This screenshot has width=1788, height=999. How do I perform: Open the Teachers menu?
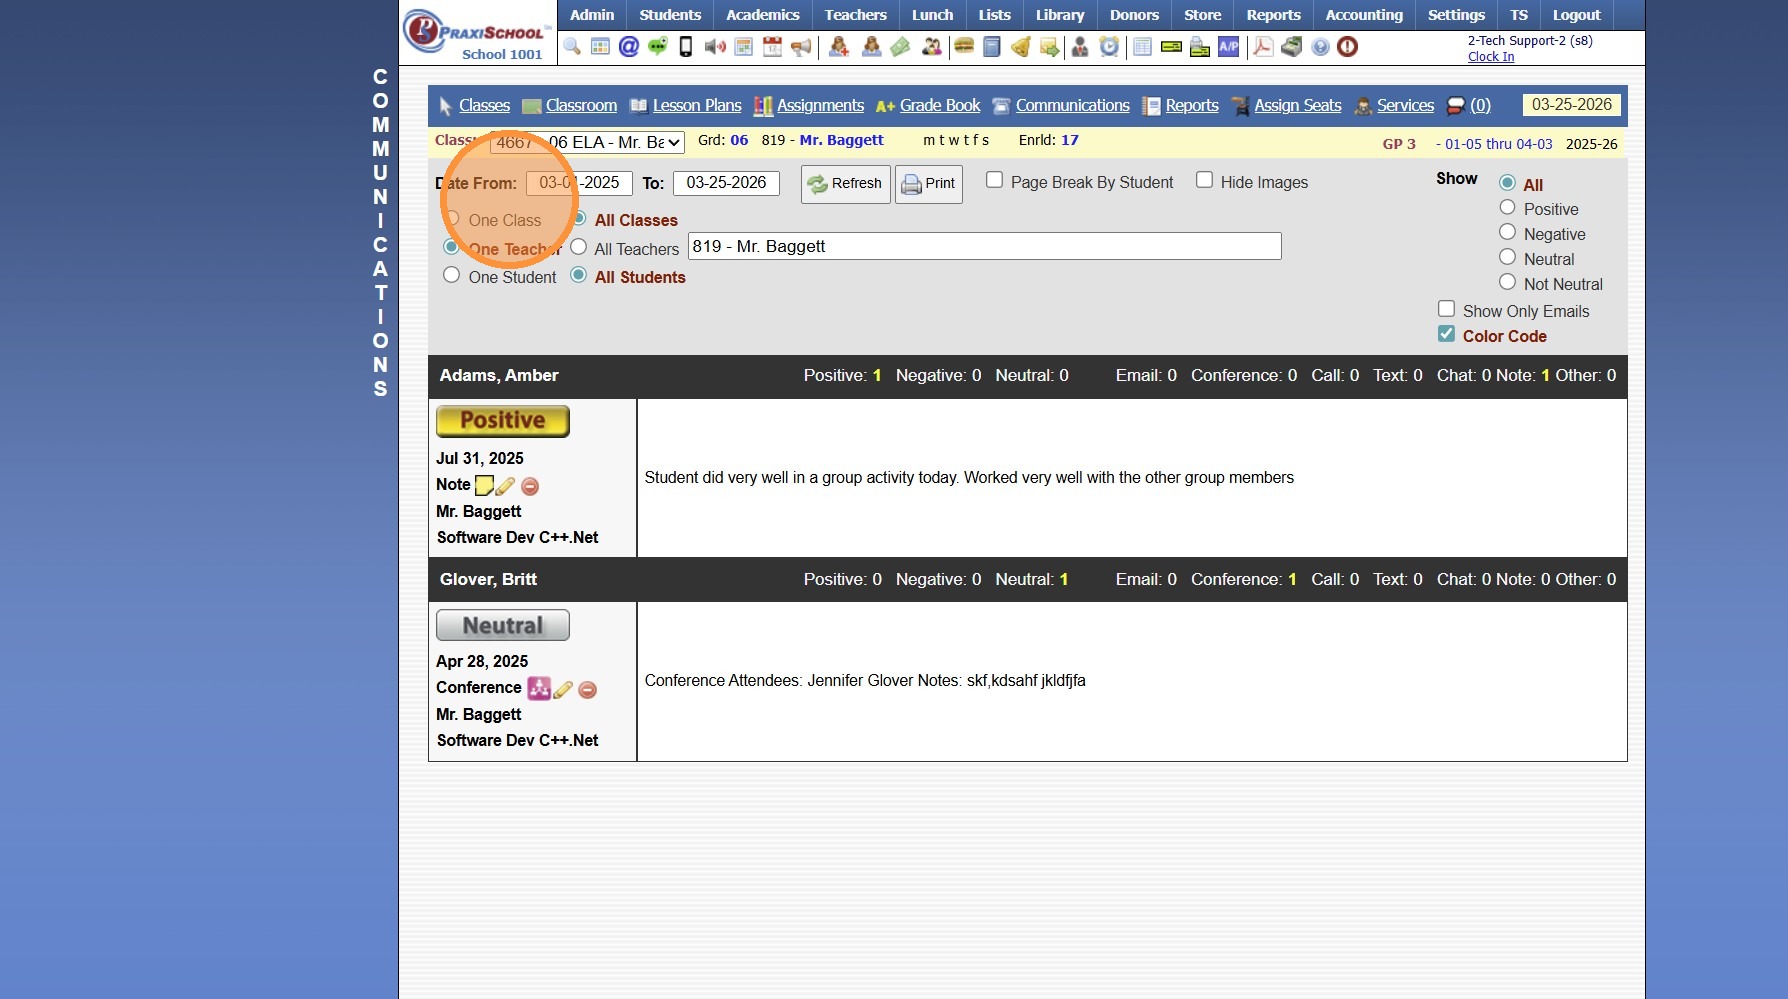click(x=856, y=15)
